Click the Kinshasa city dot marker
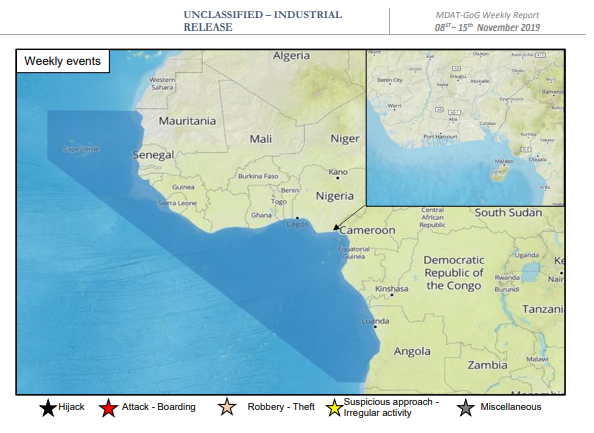 [x=392, y=295]
